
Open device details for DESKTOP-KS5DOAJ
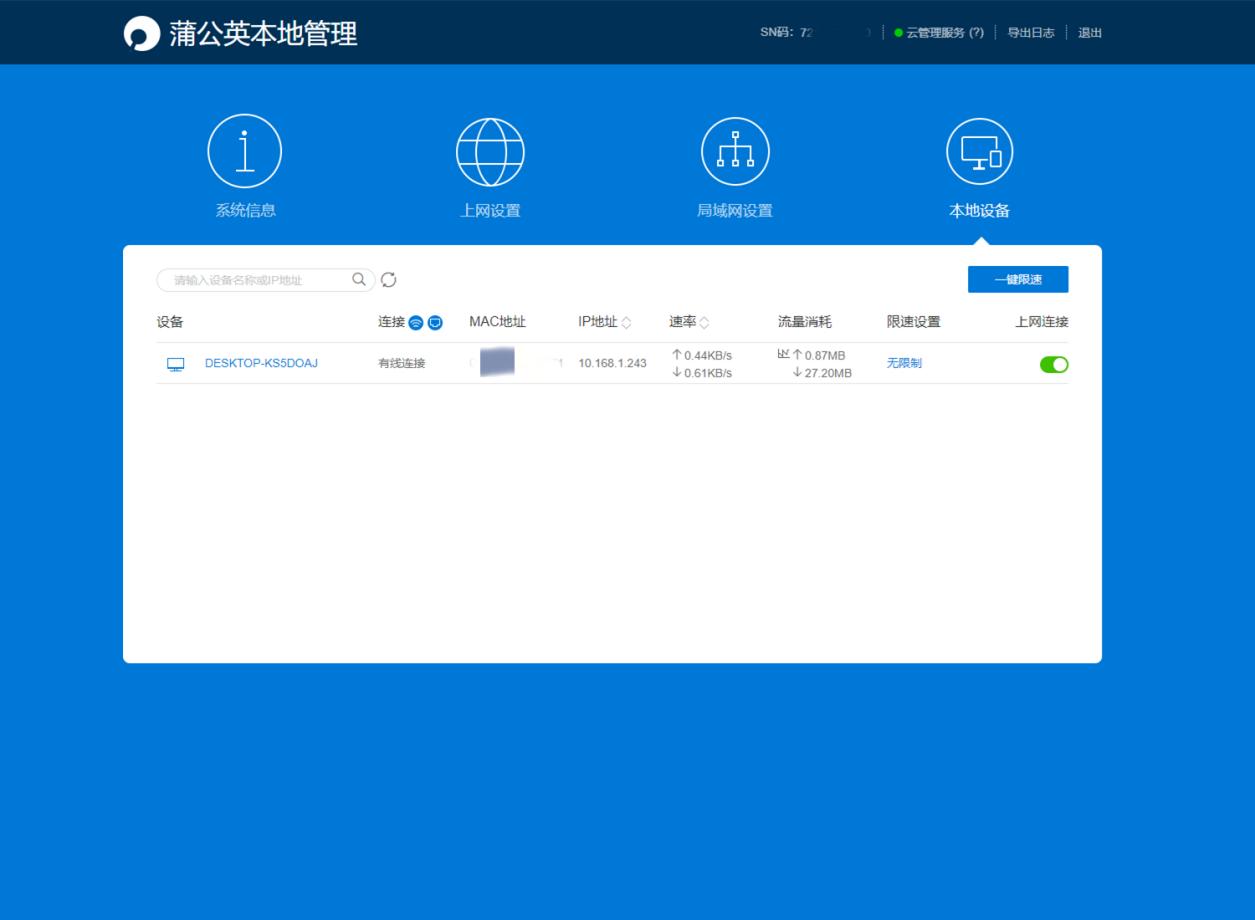261,363
